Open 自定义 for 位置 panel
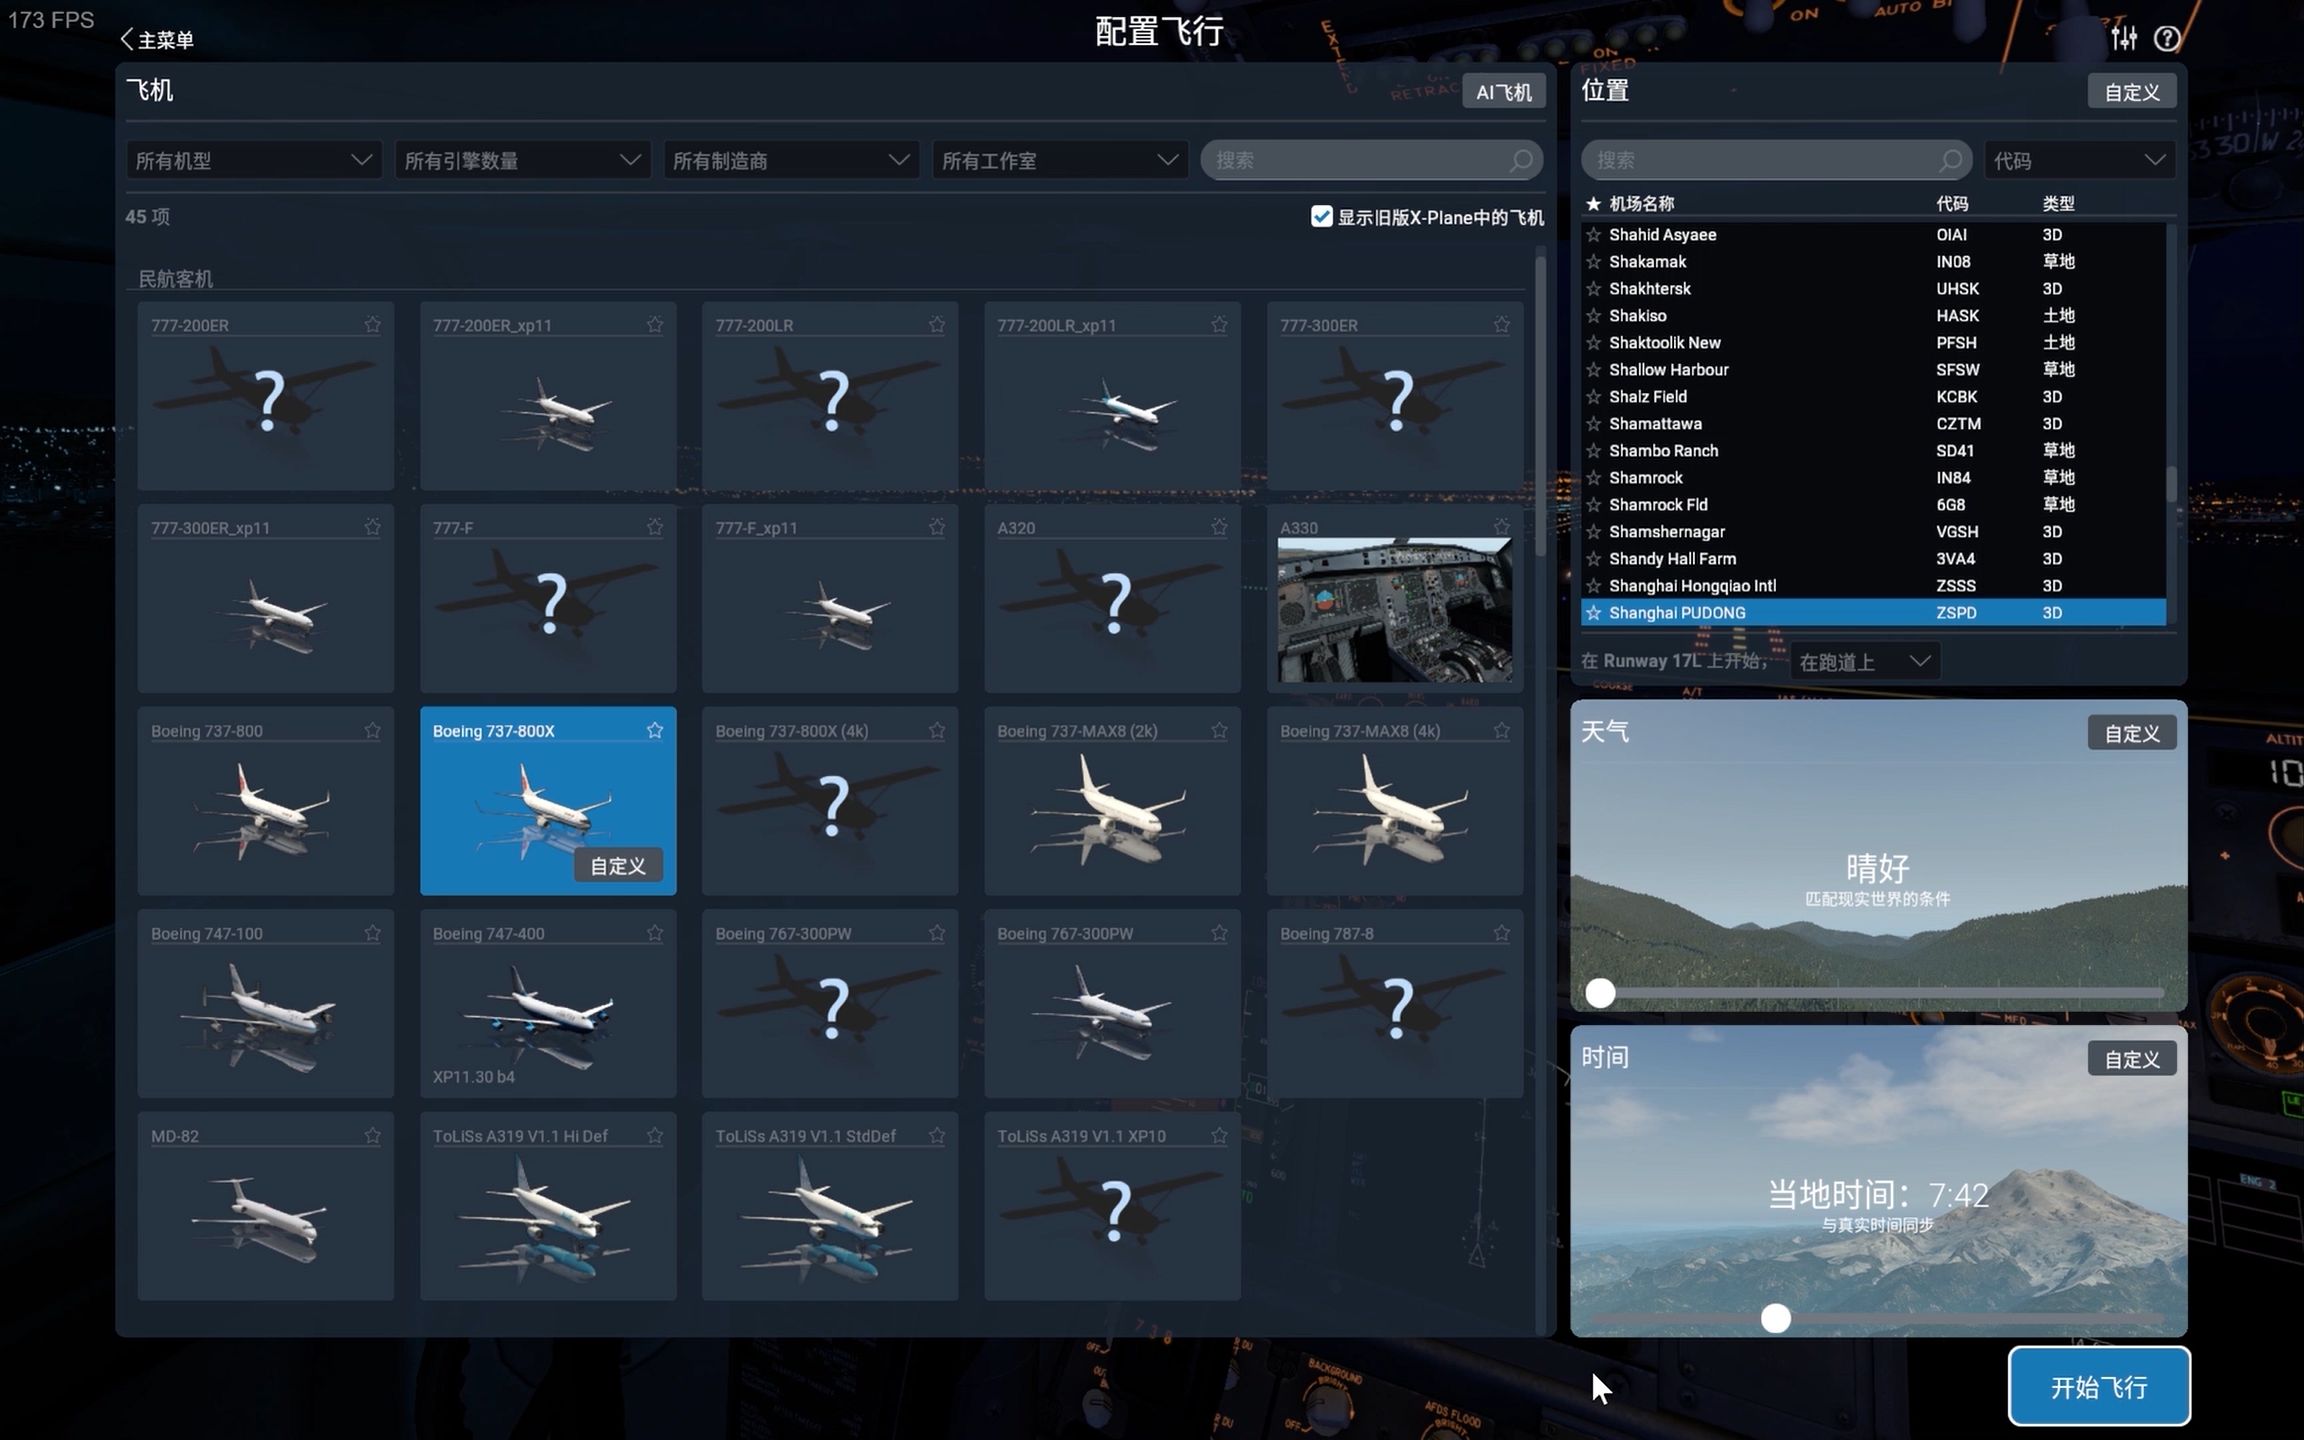The width and height of the screenshot is (2304, 1440). pos(2132,92)
